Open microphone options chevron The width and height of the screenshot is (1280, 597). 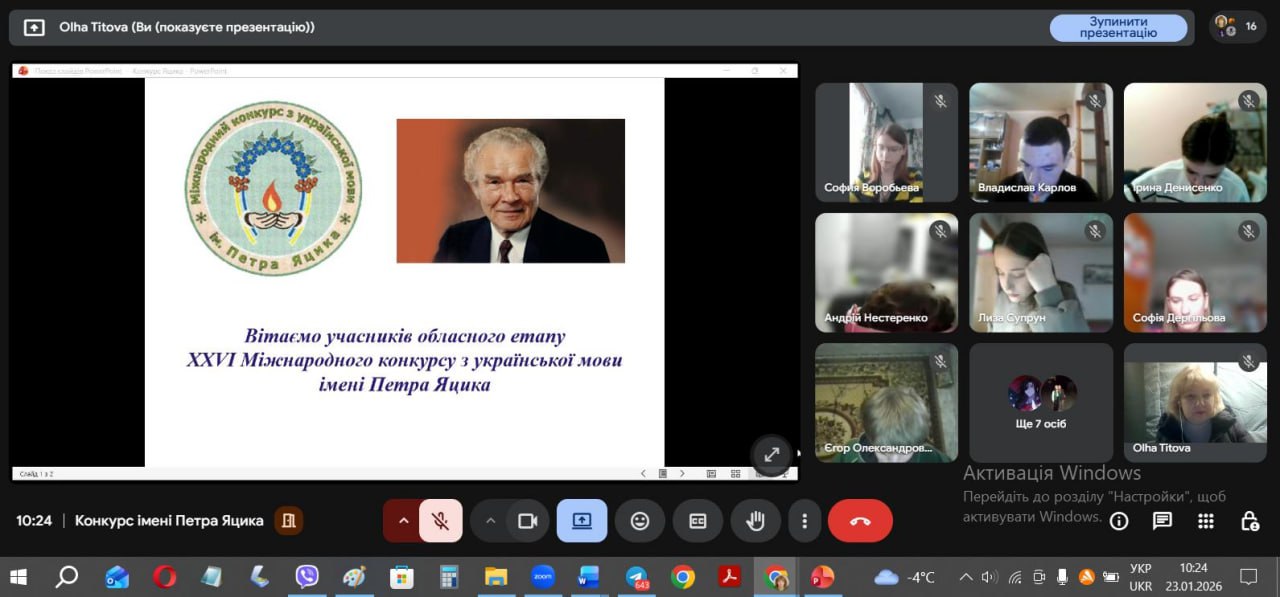[403, 521]
